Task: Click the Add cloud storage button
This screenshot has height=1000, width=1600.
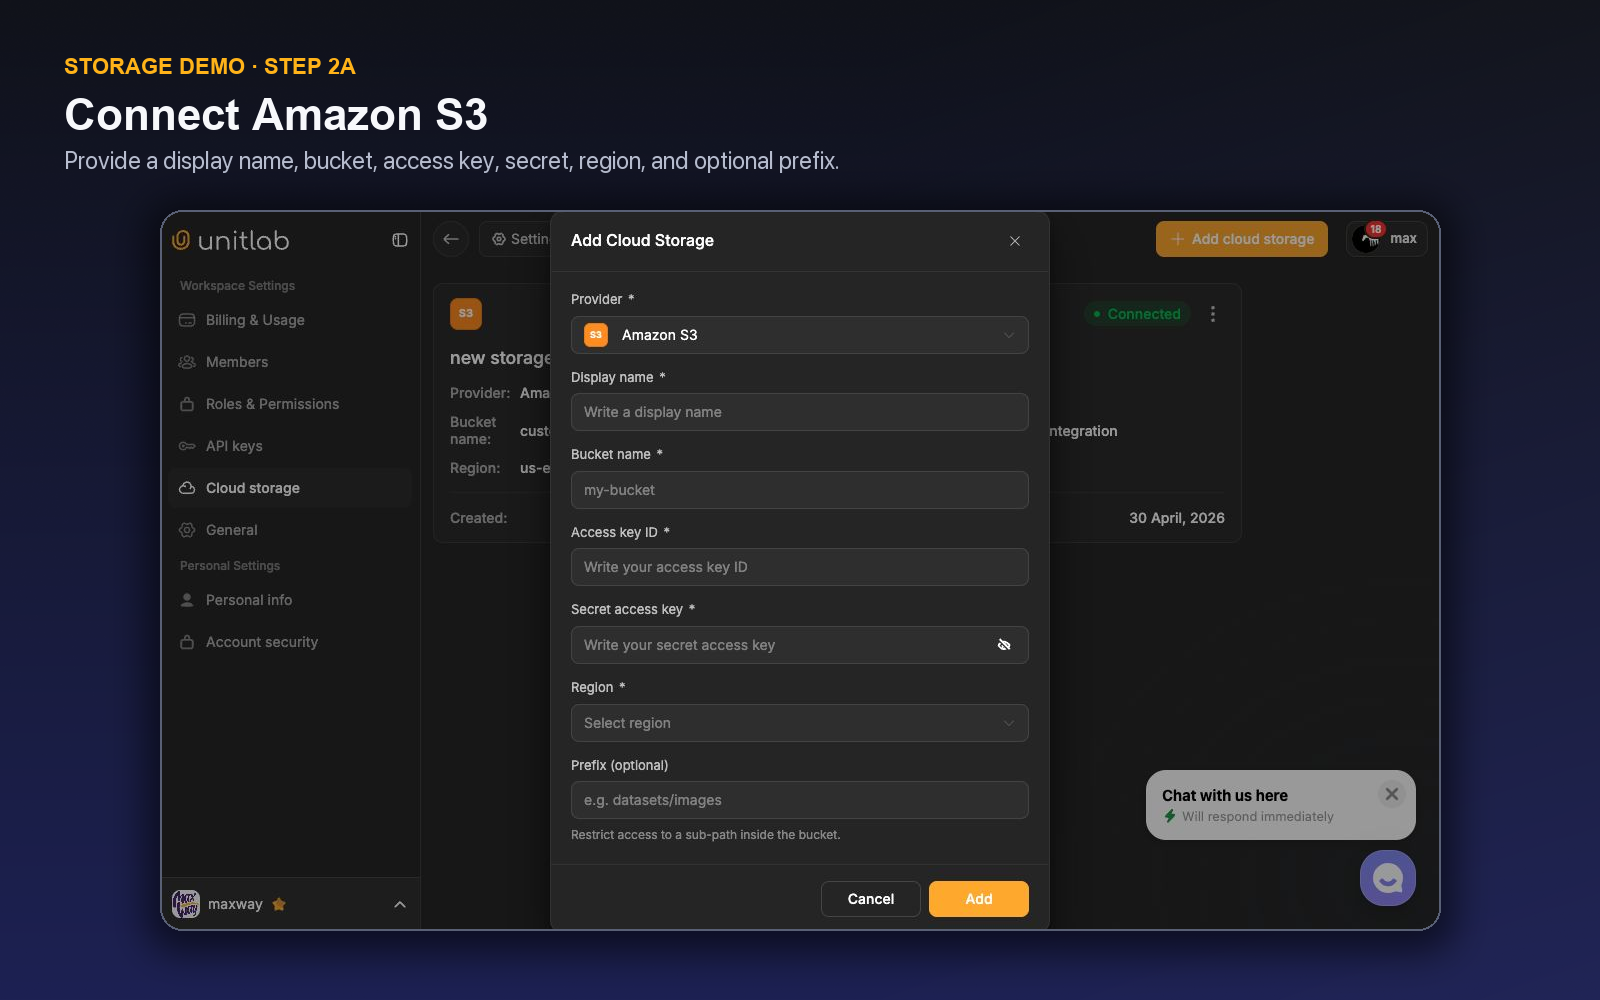Action: (x=1242, y=239)
